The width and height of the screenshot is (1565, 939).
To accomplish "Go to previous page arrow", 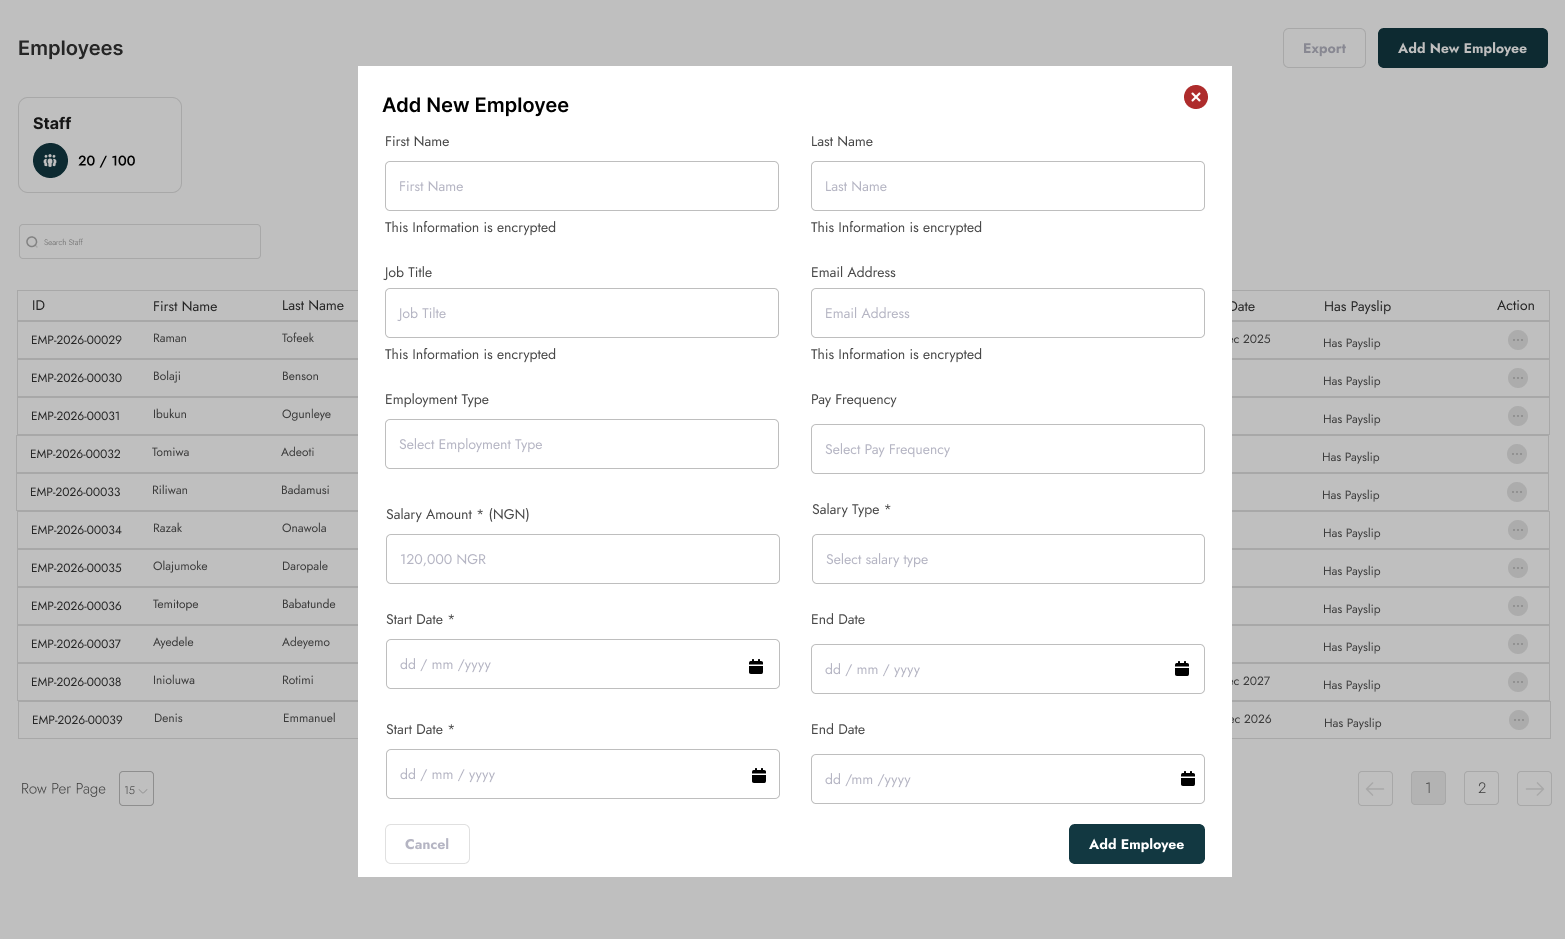I will click(1375, 788).
